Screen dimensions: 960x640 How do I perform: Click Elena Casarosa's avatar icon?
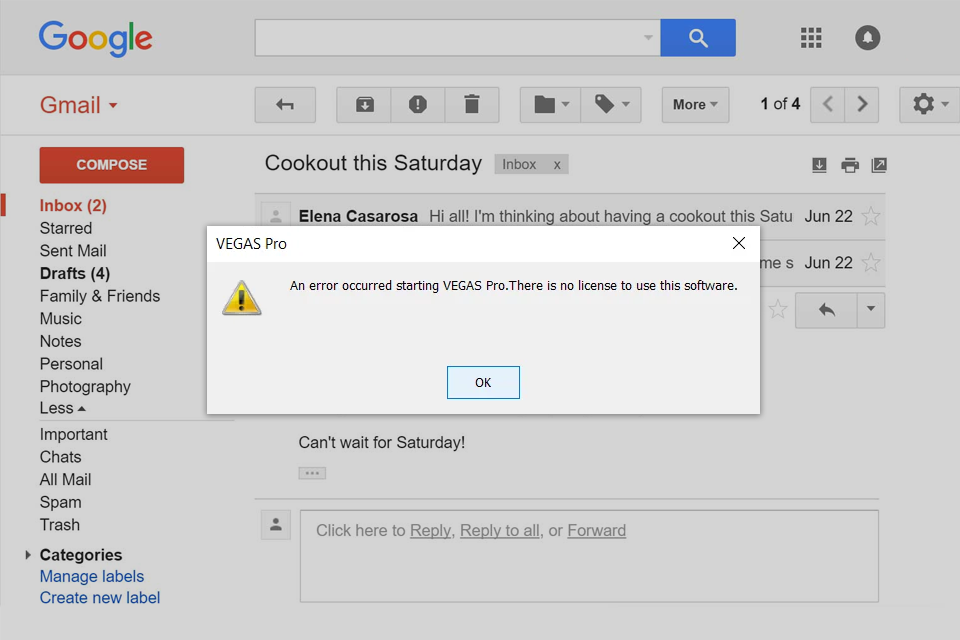click(276, 216)
